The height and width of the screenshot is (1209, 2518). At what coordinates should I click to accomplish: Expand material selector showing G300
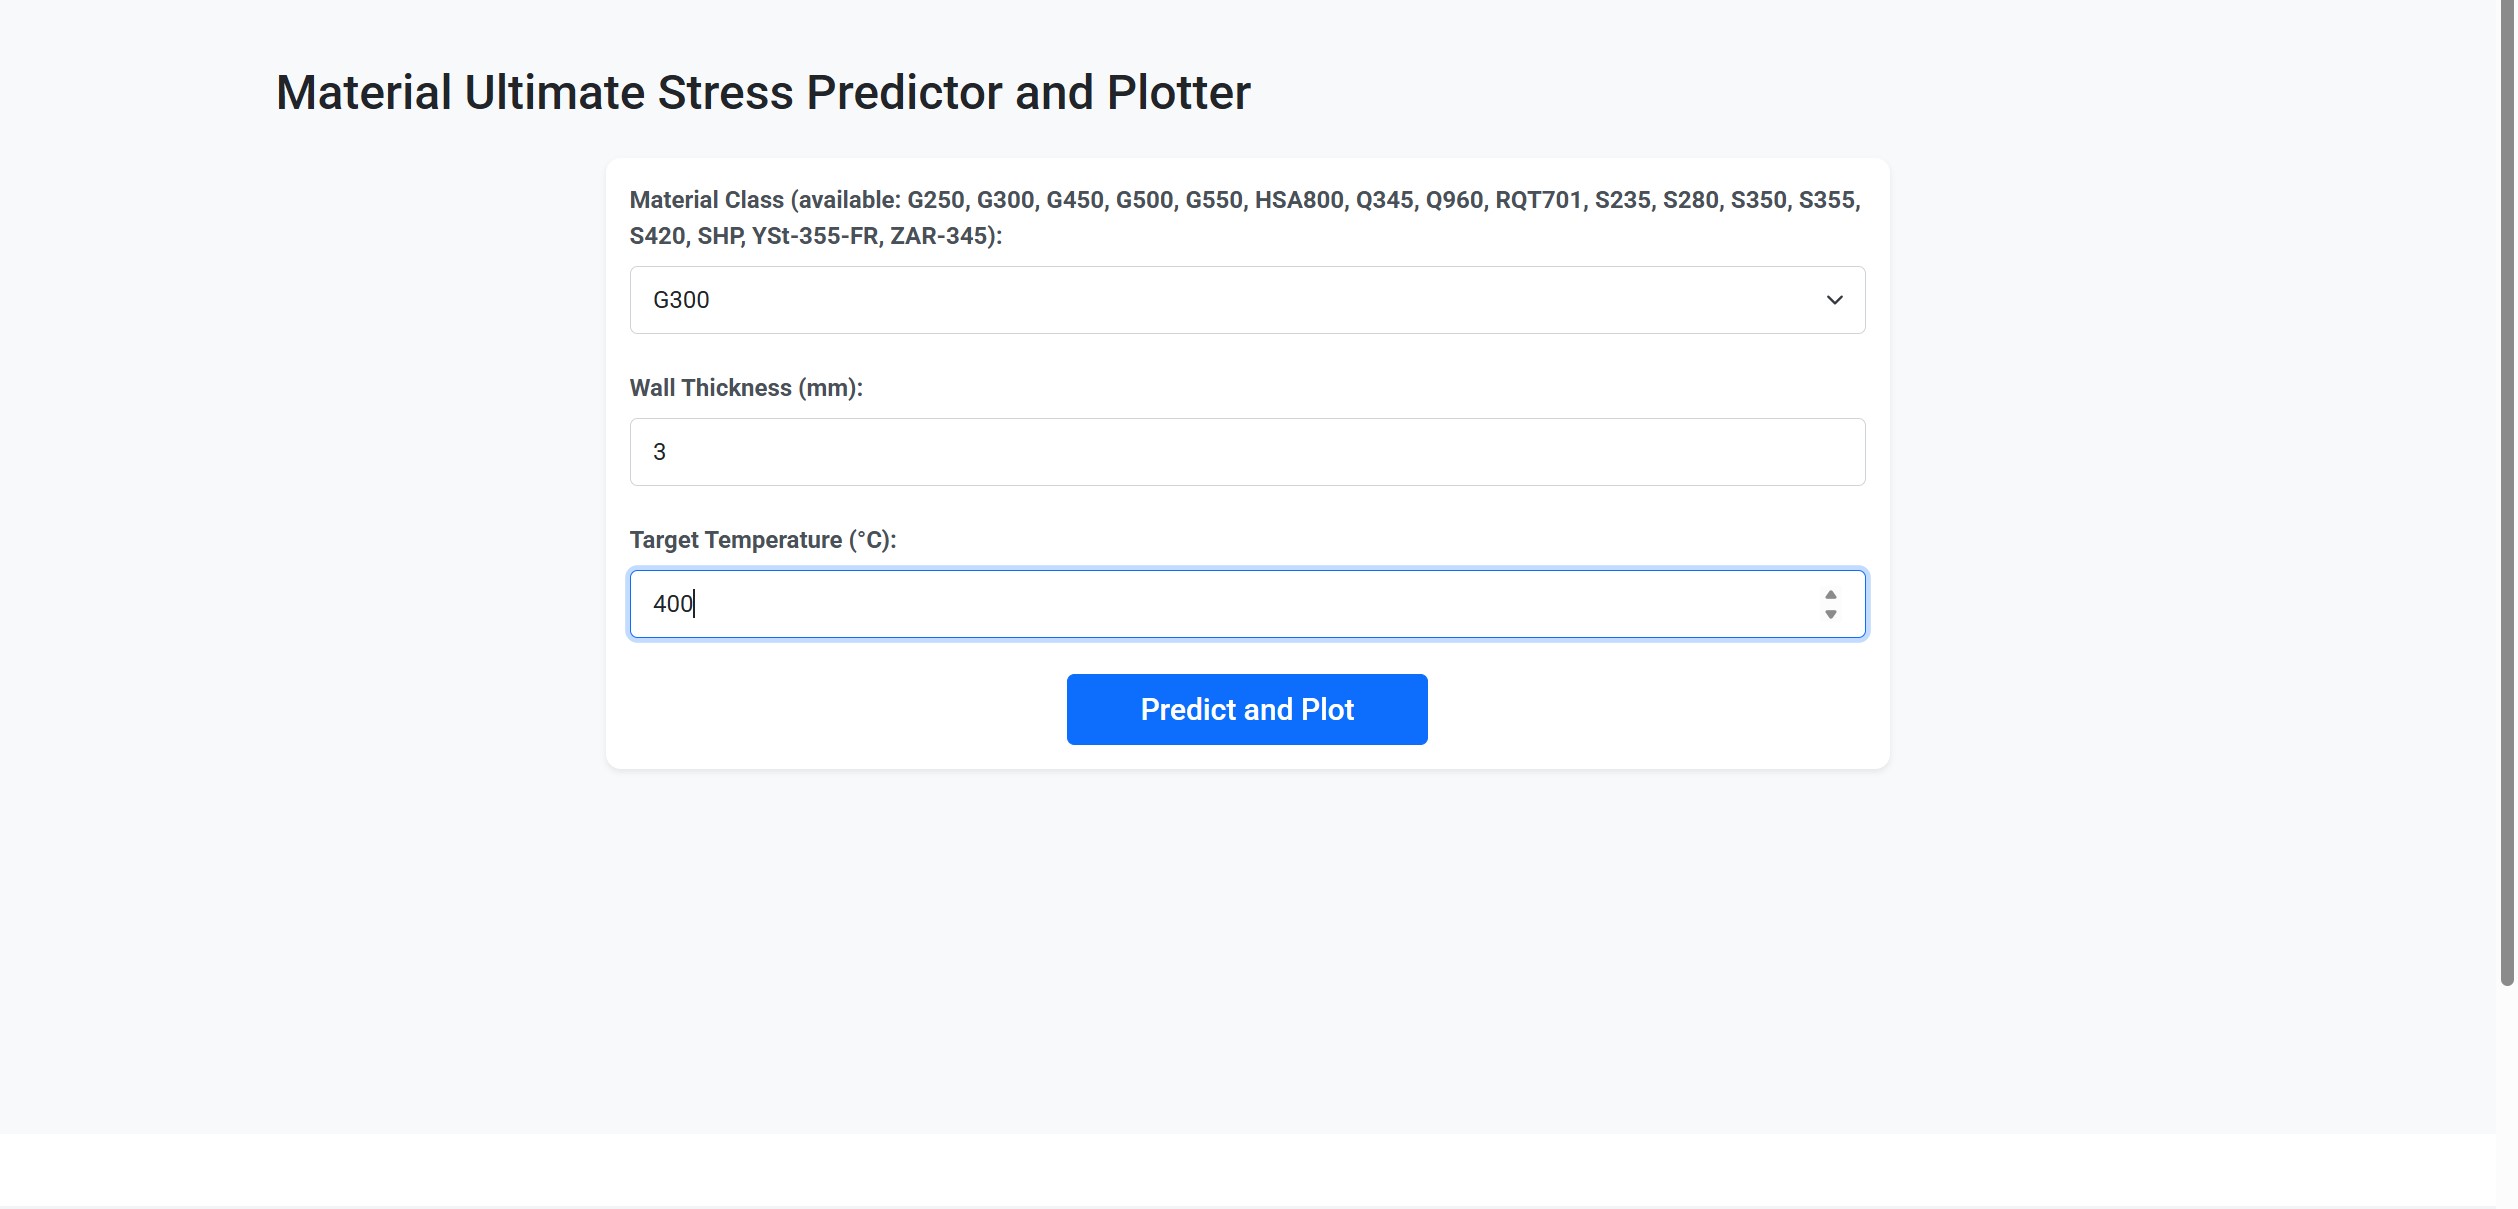tap(1246, 300)
